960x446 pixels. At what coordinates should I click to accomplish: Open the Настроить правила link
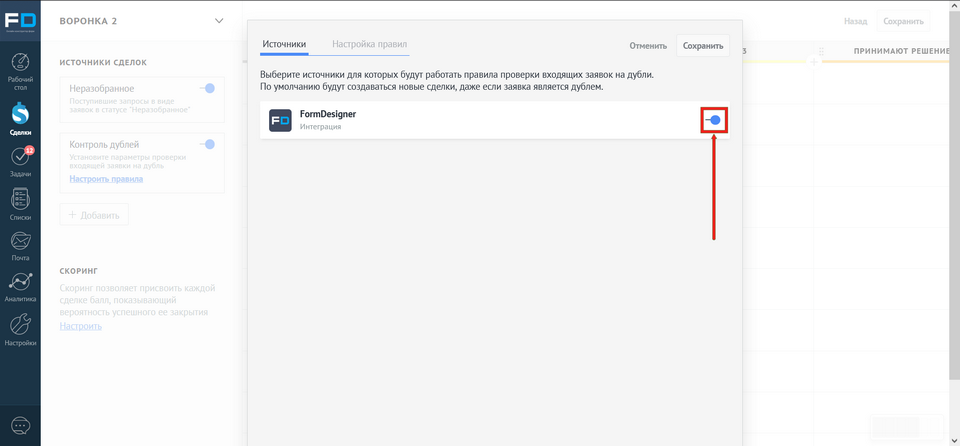(x=107, y=179)
